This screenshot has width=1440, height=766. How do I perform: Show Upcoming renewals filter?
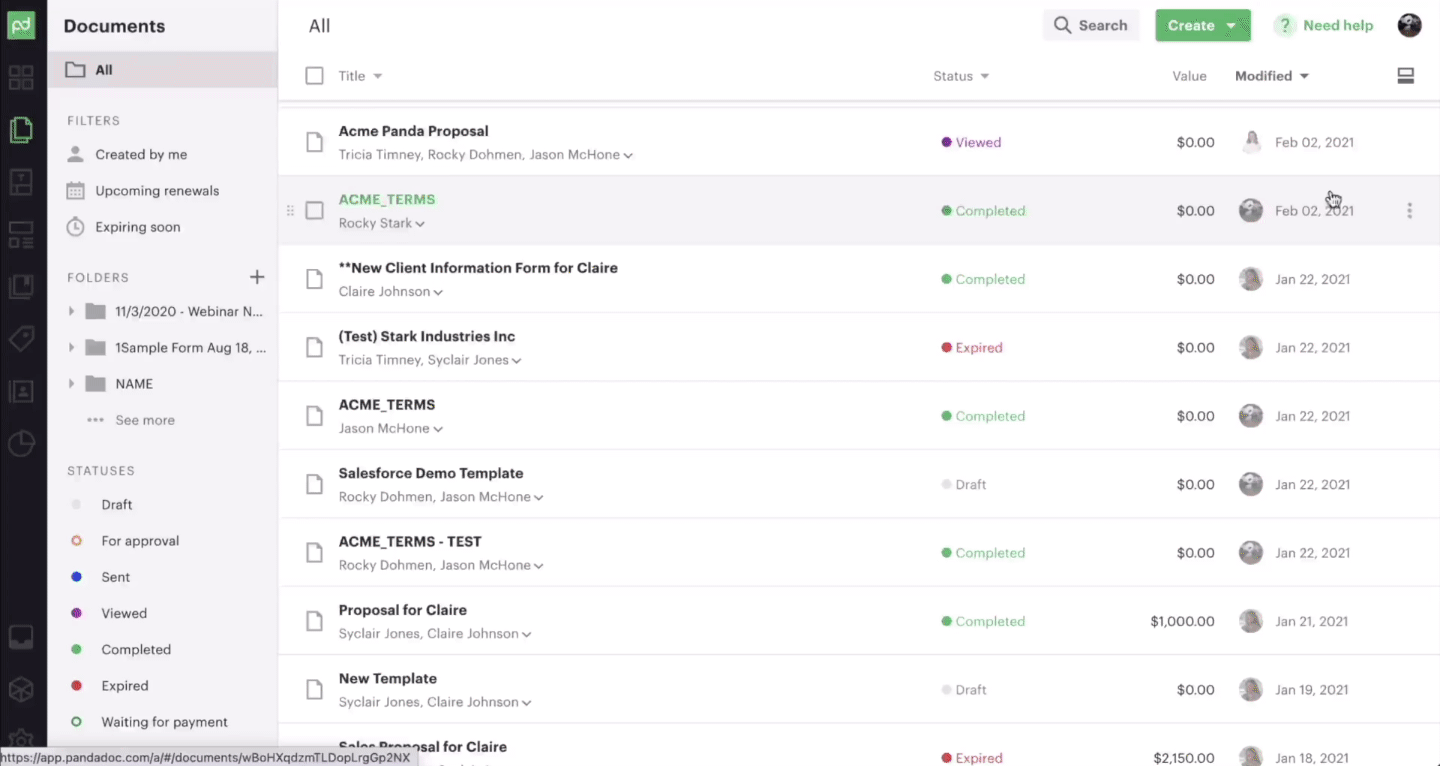pyautogui.click(x=157, y=191)
